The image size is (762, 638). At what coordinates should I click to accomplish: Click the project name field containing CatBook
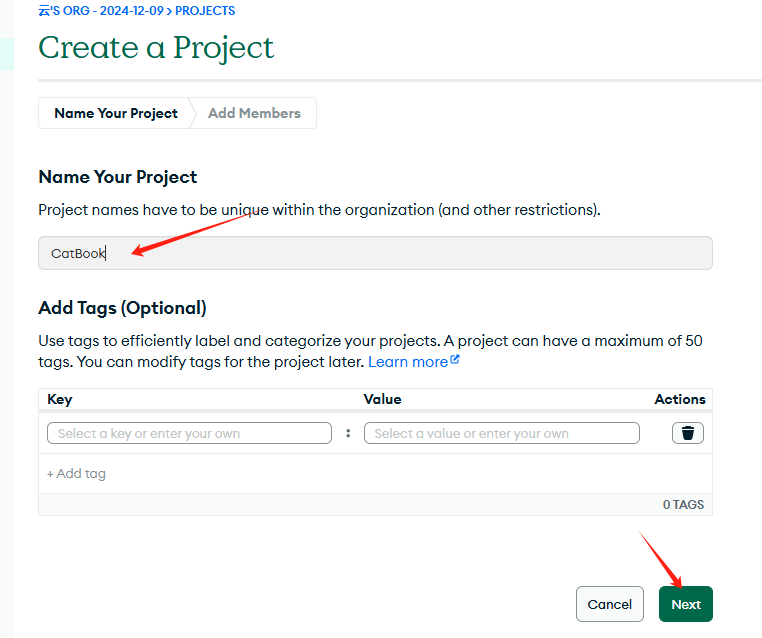(375, 253)
